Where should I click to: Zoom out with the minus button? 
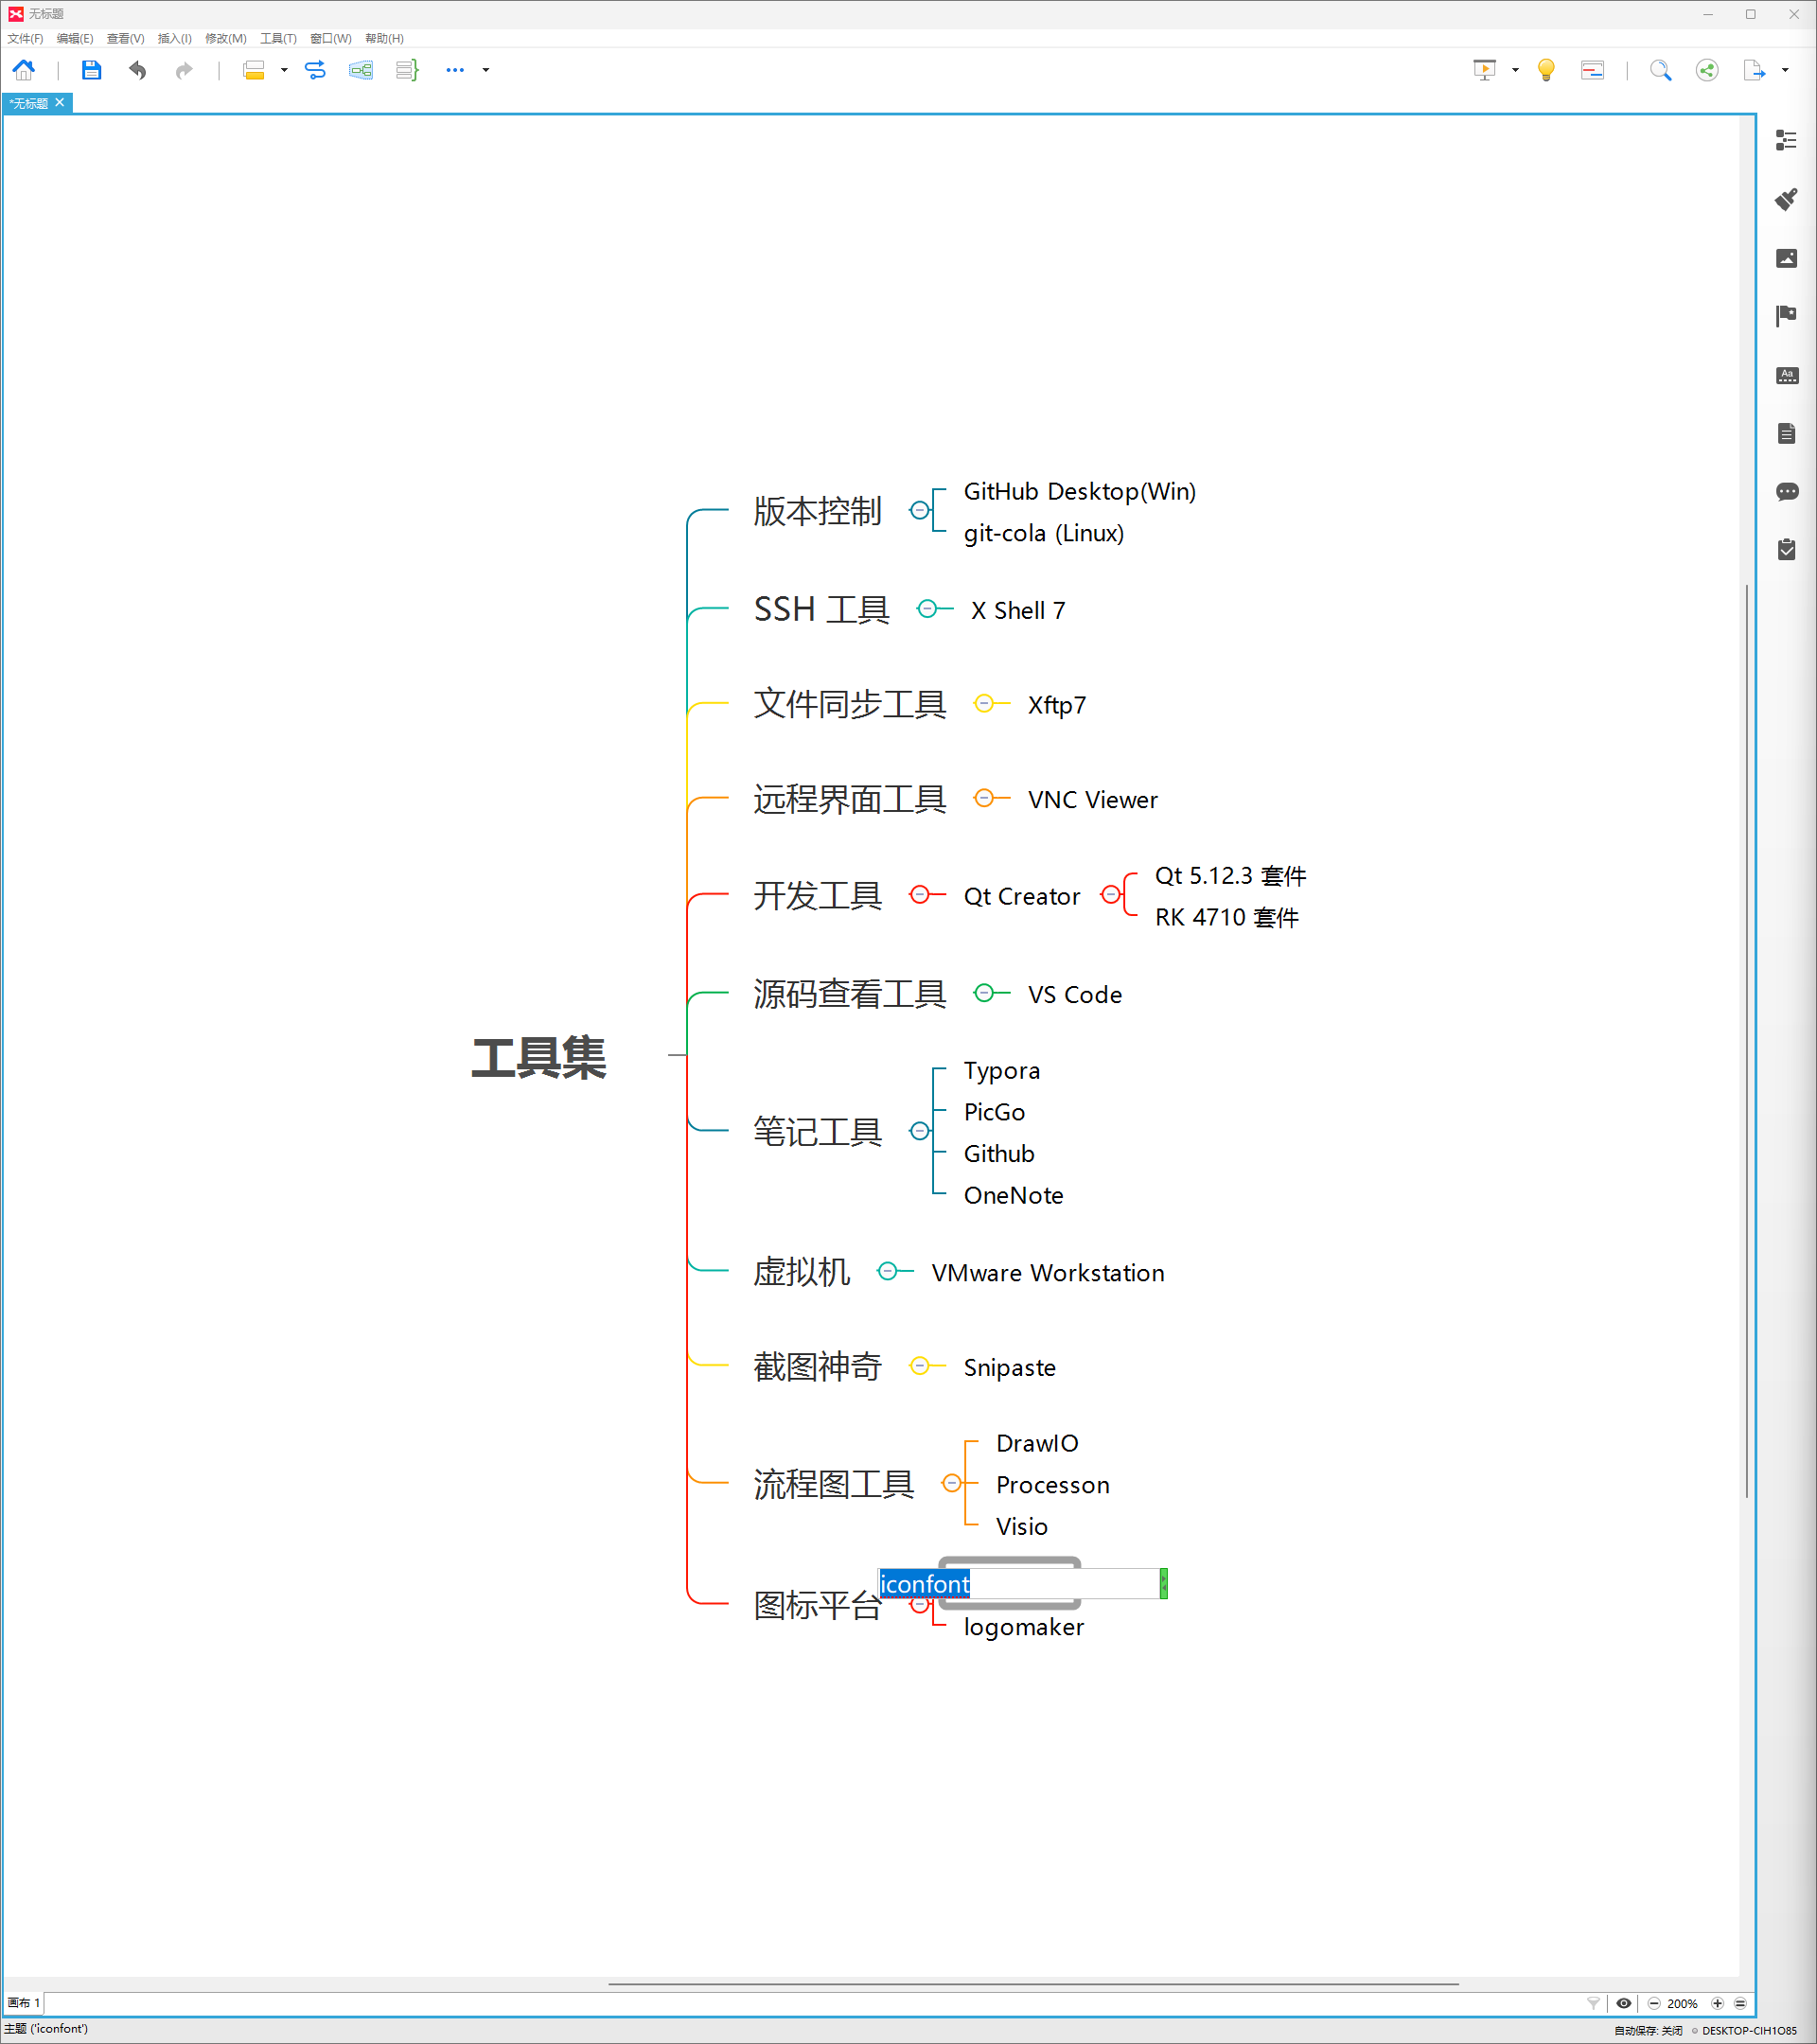[1654, 2003]
